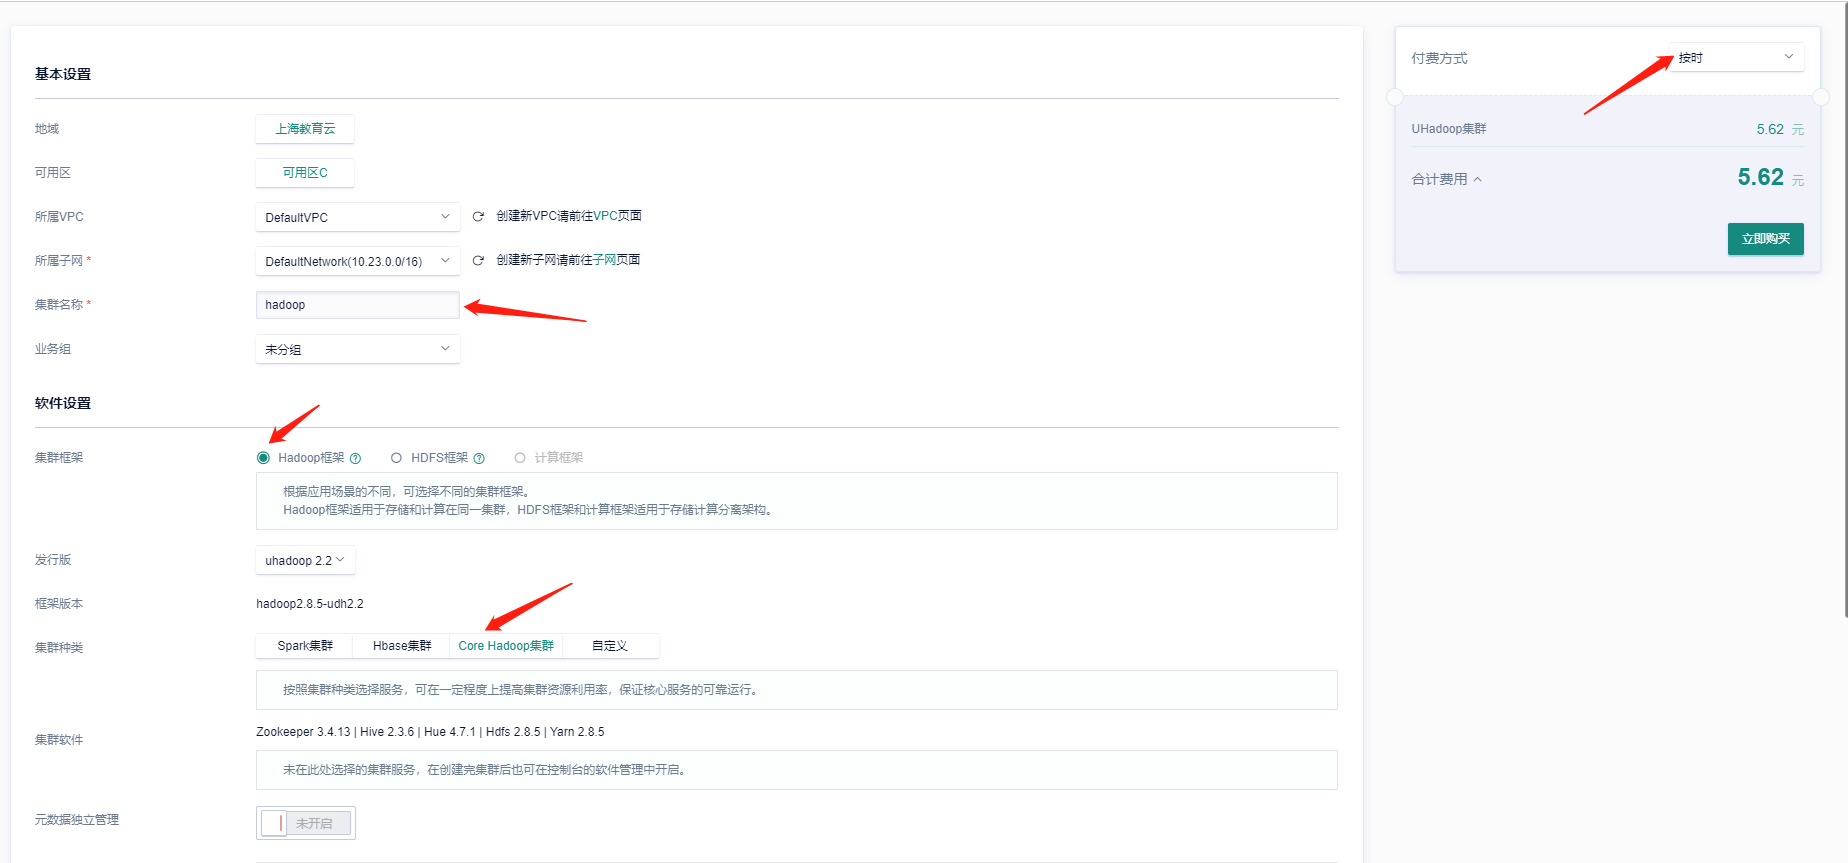This screenshot has width=1848, height=863.
Task: Select the Hadoop框架 radio button
Action: point(264,458)
